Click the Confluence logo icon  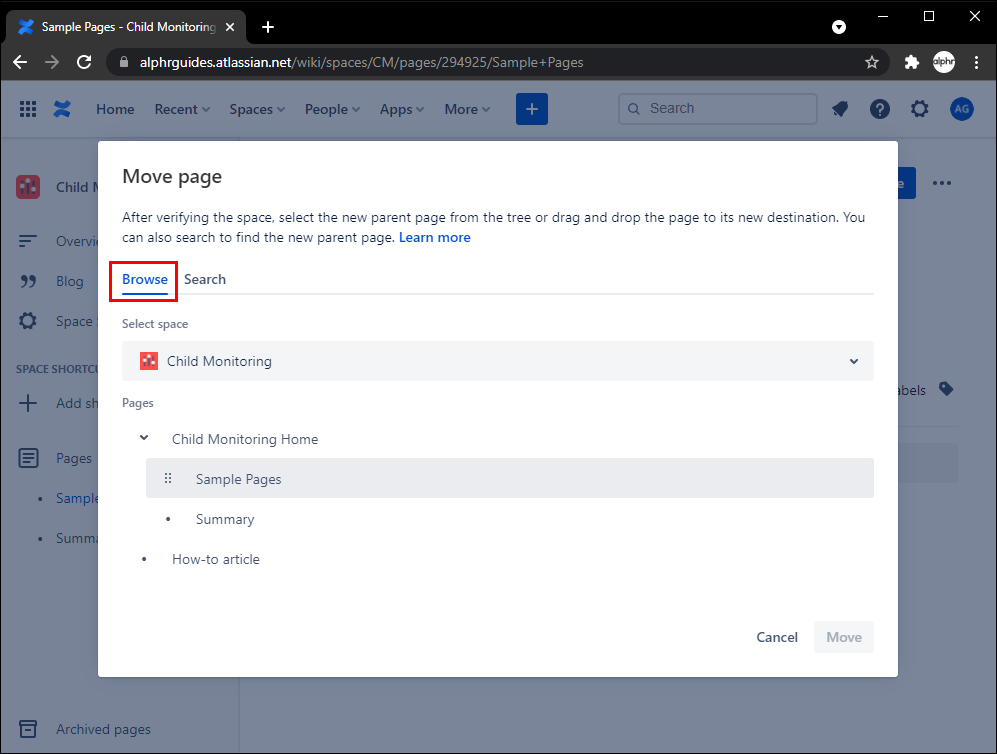[62, 109]
